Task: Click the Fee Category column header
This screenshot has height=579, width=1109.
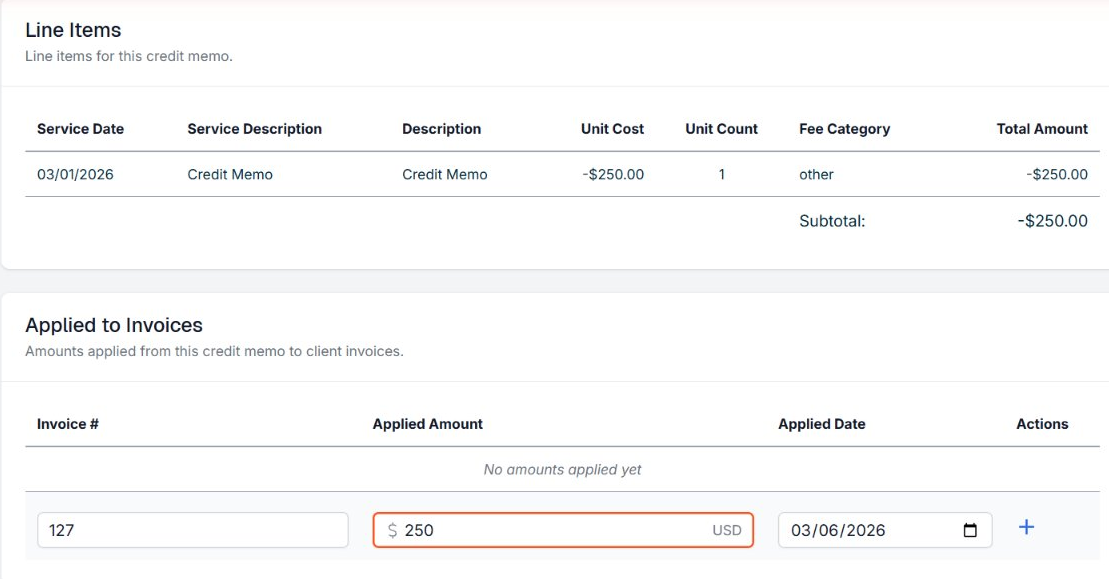Action: tap(844, 129)
